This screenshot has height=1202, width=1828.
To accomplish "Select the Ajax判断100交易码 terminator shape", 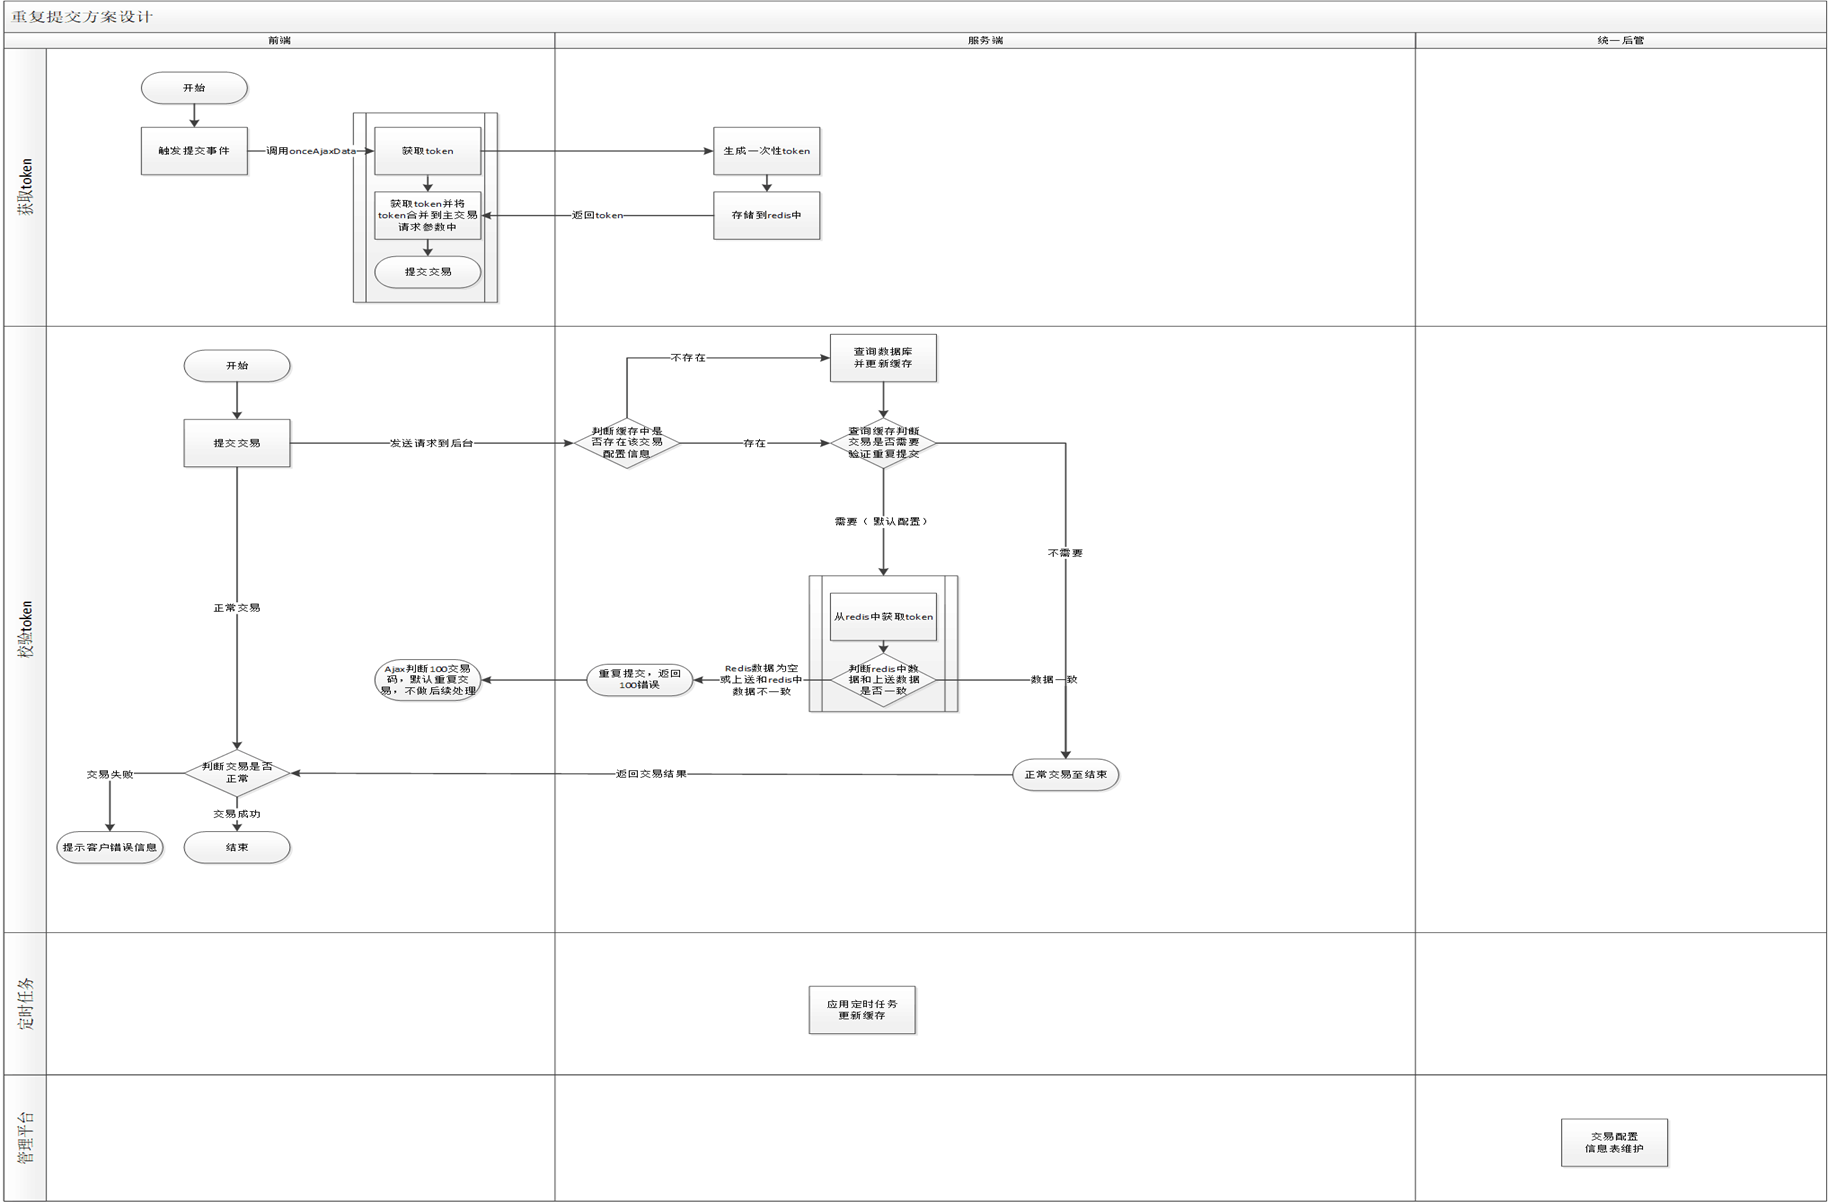I will coord(428,680).
